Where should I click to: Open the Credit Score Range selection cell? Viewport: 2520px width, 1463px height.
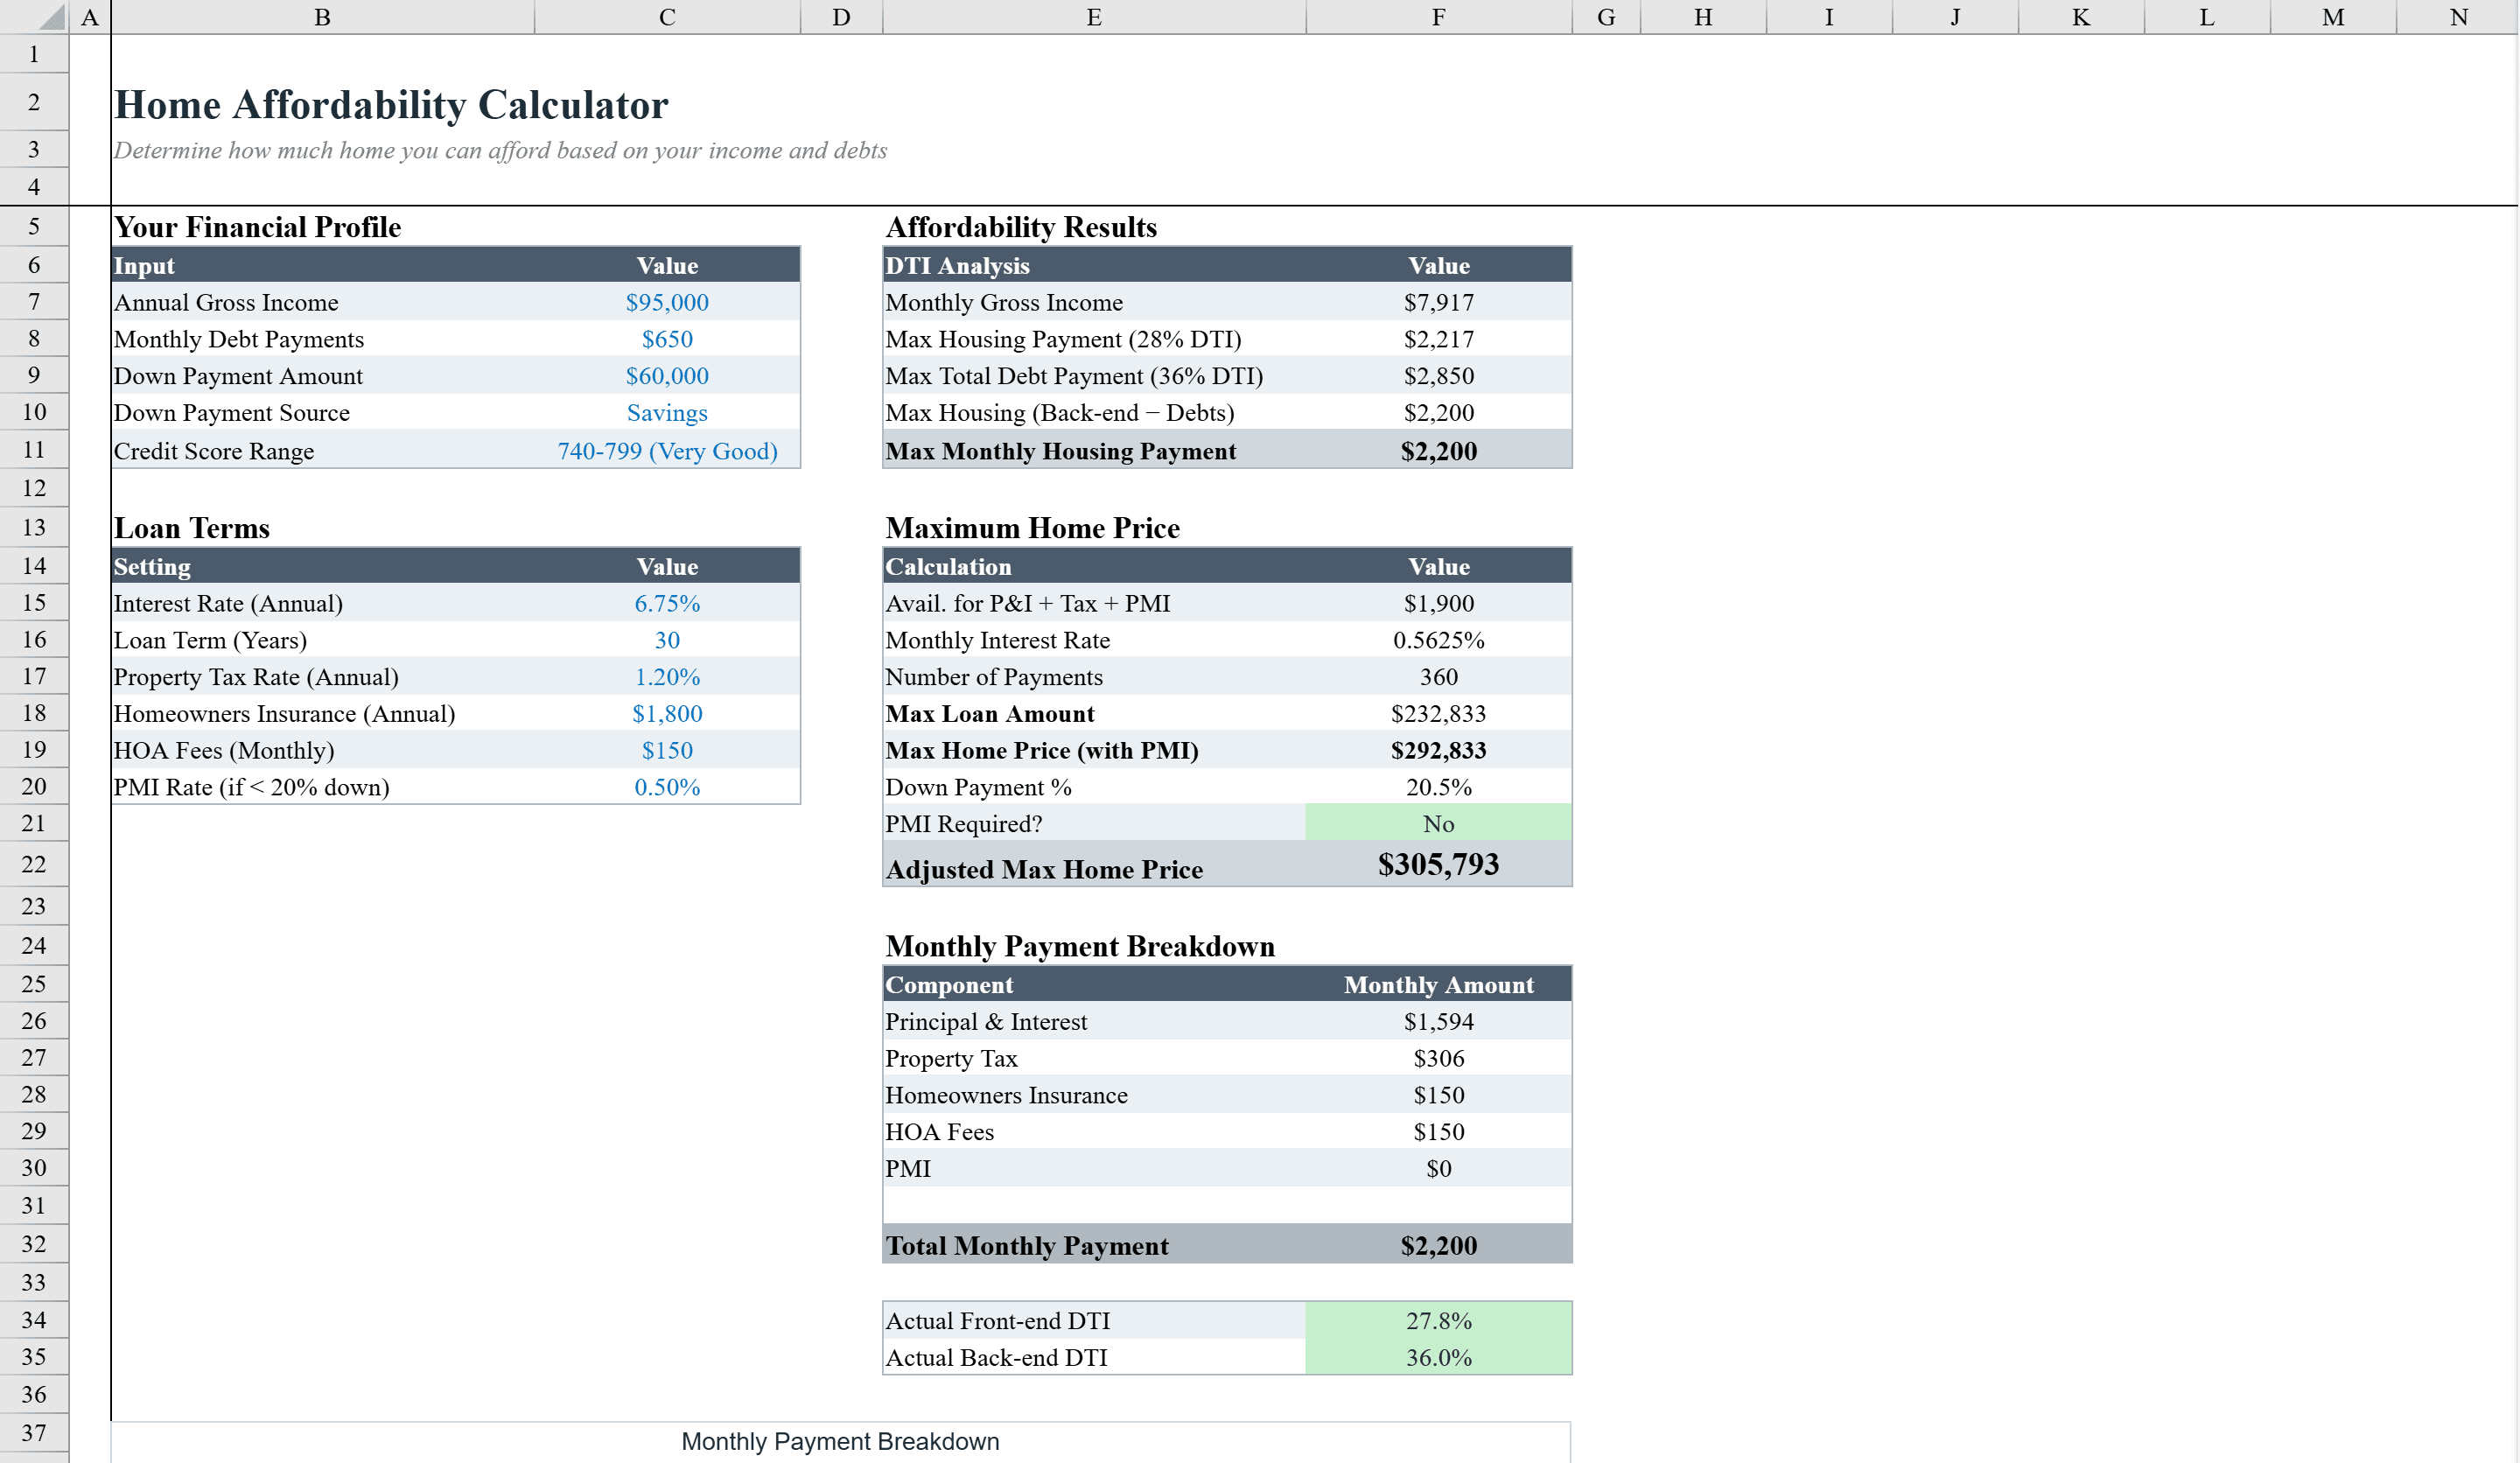(666, 451)
